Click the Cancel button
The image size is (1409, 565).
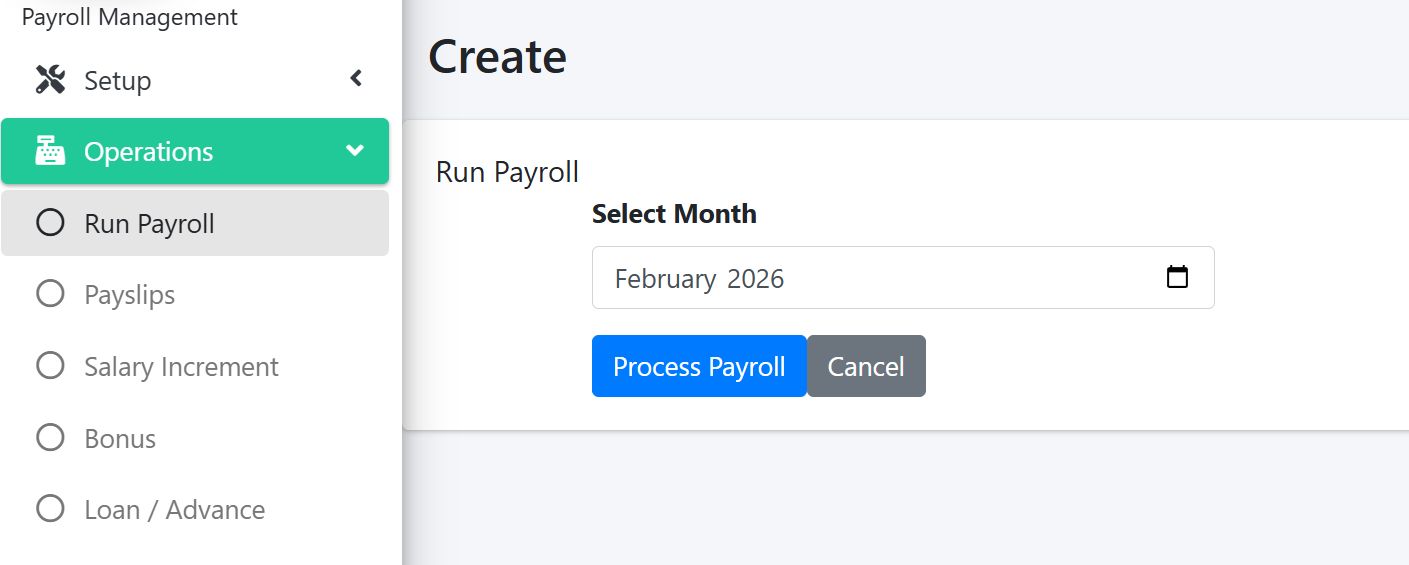(866, 366)
